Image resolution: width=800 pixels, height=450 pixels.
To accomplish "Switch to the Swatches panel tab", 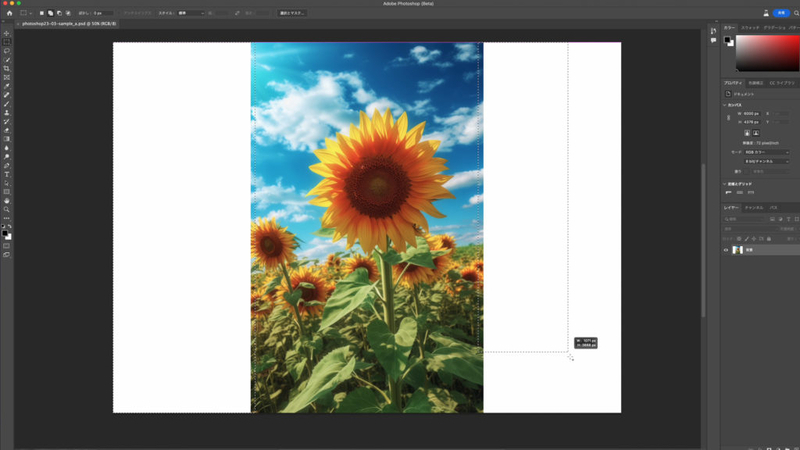I will pos(750,28).
